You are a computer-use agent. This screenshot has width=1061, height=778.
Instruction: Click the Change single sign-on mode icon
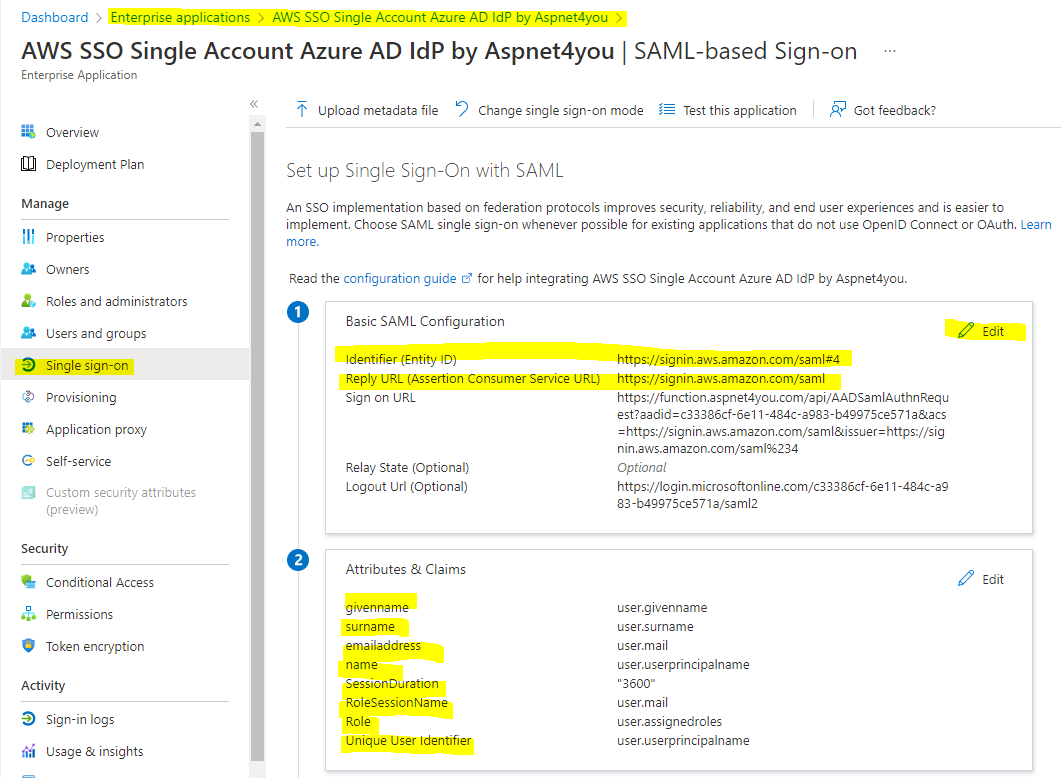(x=462, y=110)
